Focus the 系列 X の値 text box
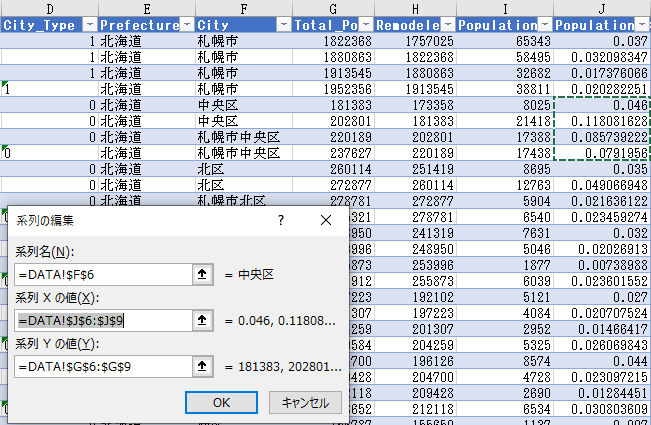Screen dimensions: 651x425 pos(103,320)
